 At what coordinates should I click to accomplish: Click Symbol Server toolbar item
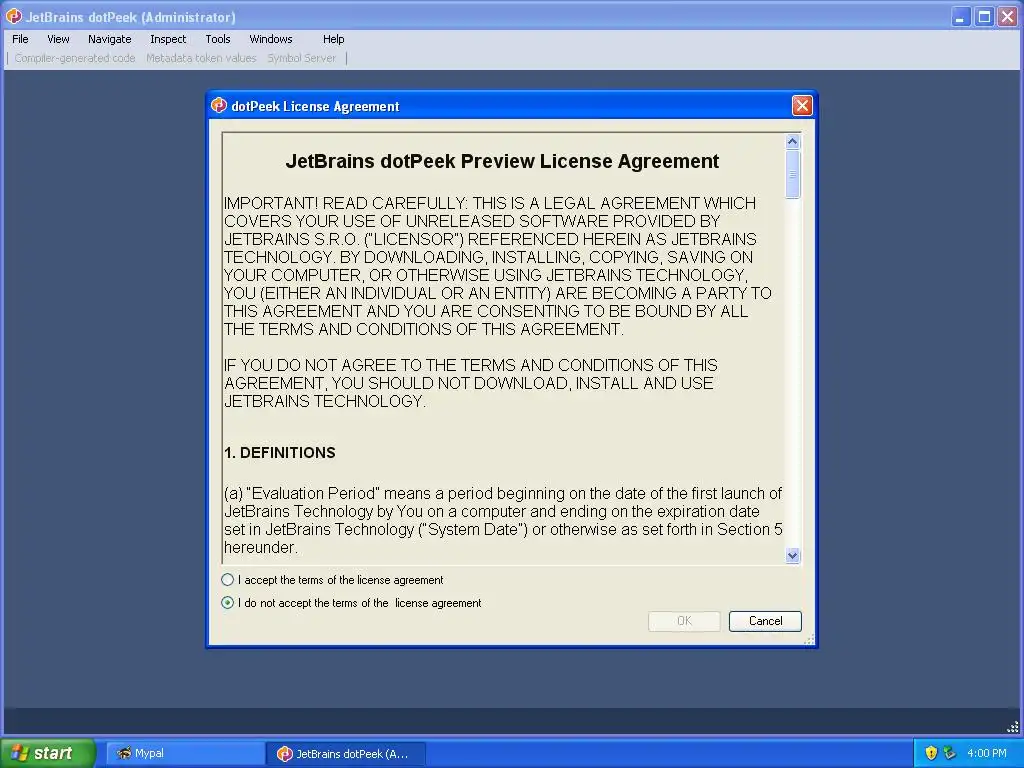302,58
